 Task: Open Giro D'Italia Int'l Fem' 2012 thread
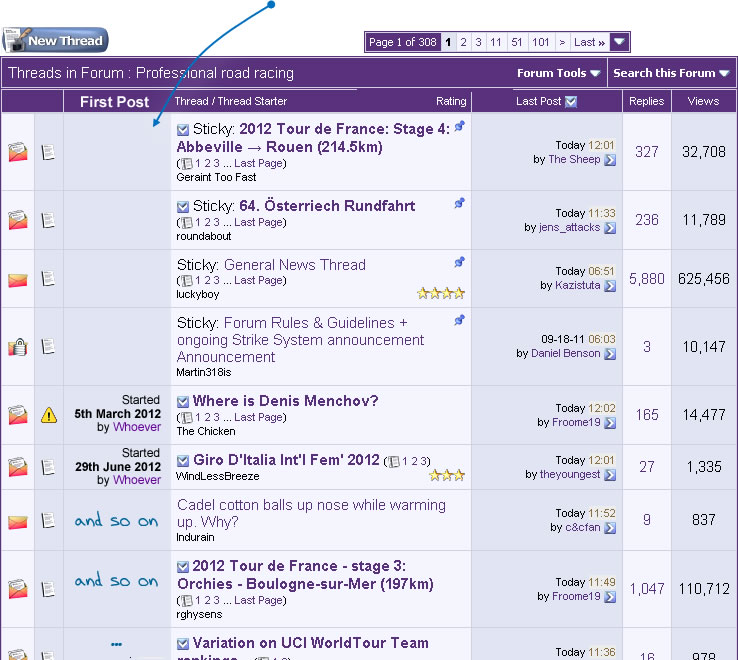(286, 459)
